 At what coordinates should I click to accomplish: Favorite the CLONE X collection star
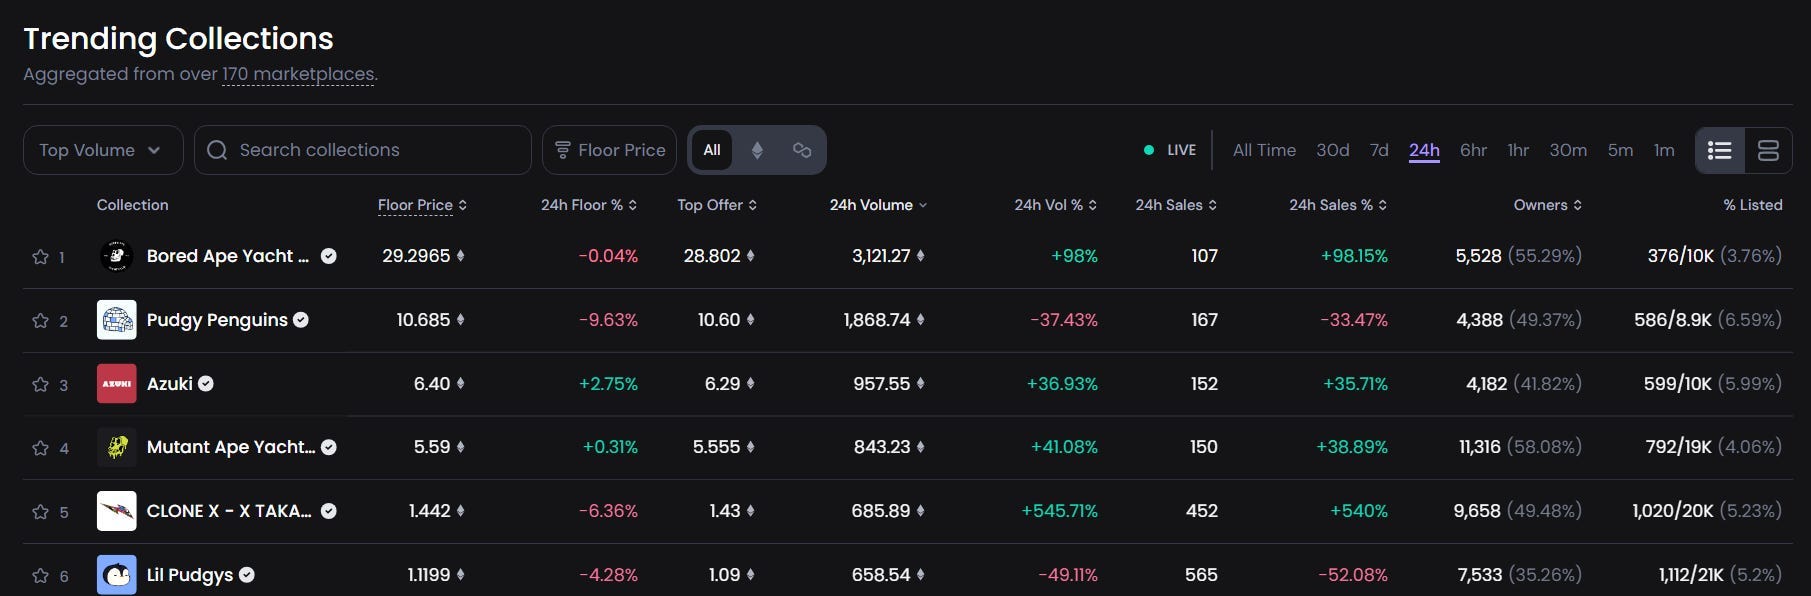point(40,512)
